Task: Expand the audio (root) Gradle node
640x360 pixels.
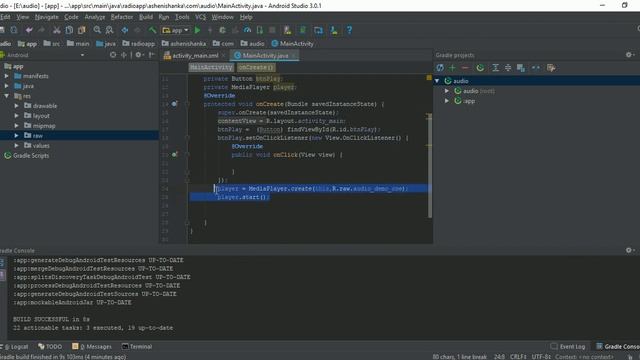Action: coord(447,91)
